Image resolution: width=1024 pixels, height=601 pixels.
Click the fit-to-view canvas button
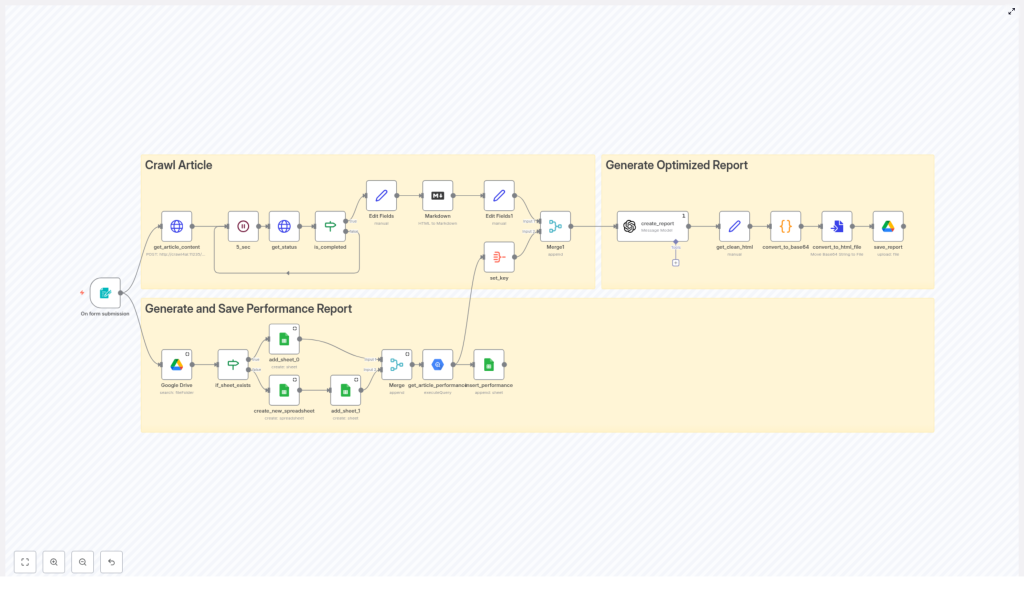(25, 562)
